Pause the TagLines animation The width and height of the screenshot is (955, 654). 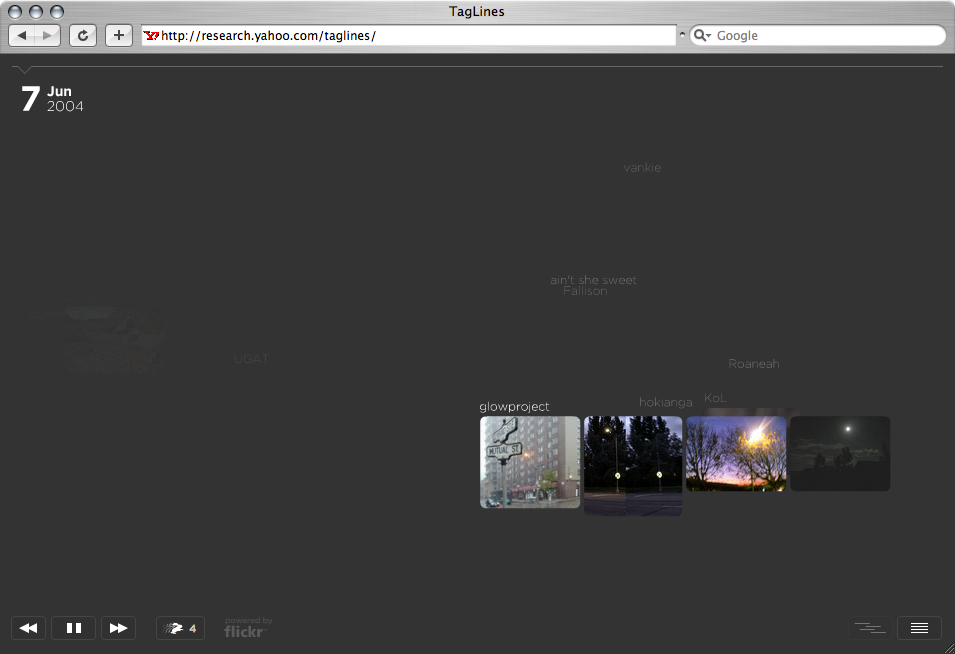click(73, 628)
